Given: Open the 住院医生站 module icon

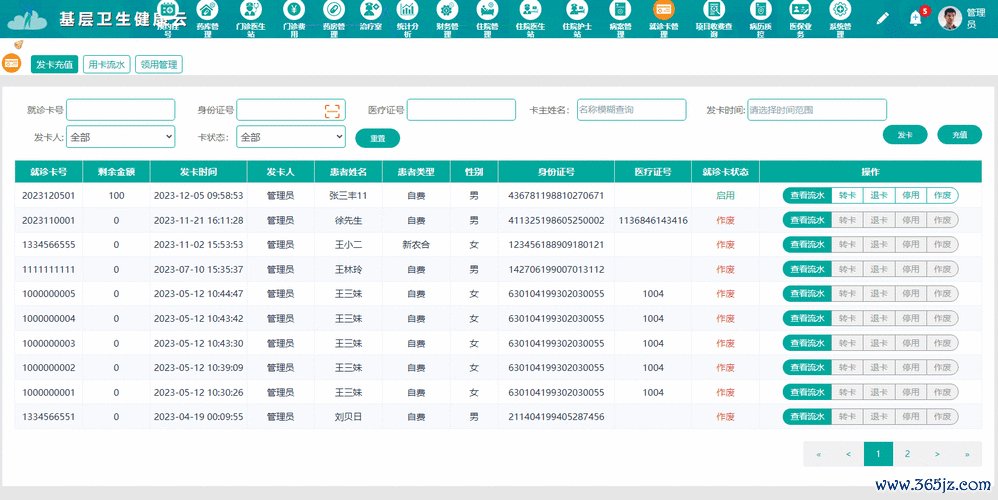Looking at the screenshot, I should click(530, 10).
